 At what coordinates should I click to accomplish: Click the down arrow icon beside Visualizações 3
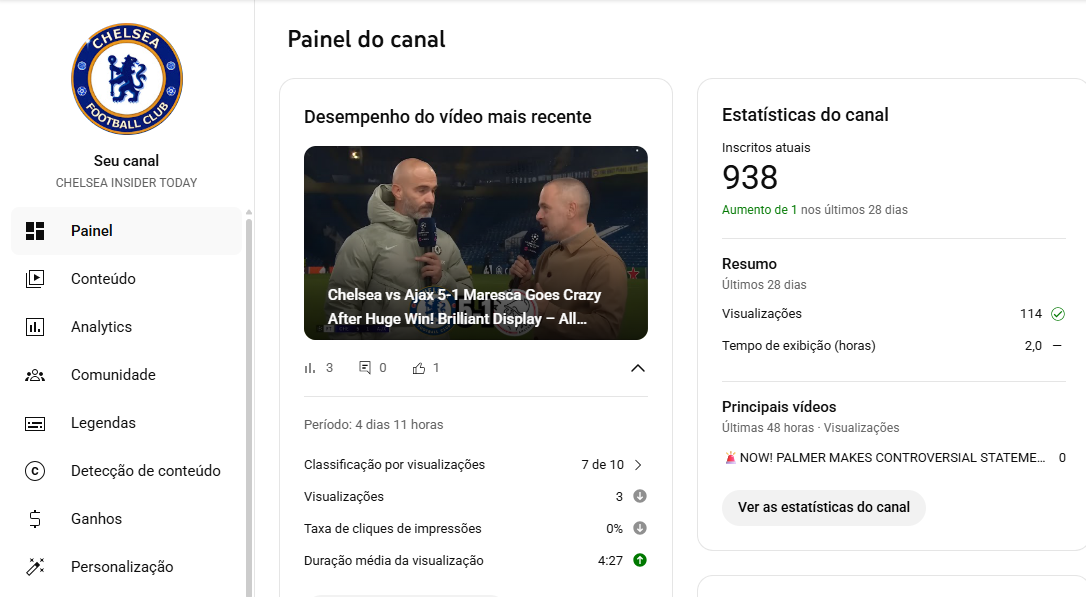pyautogui.click(x=640, y=496)
